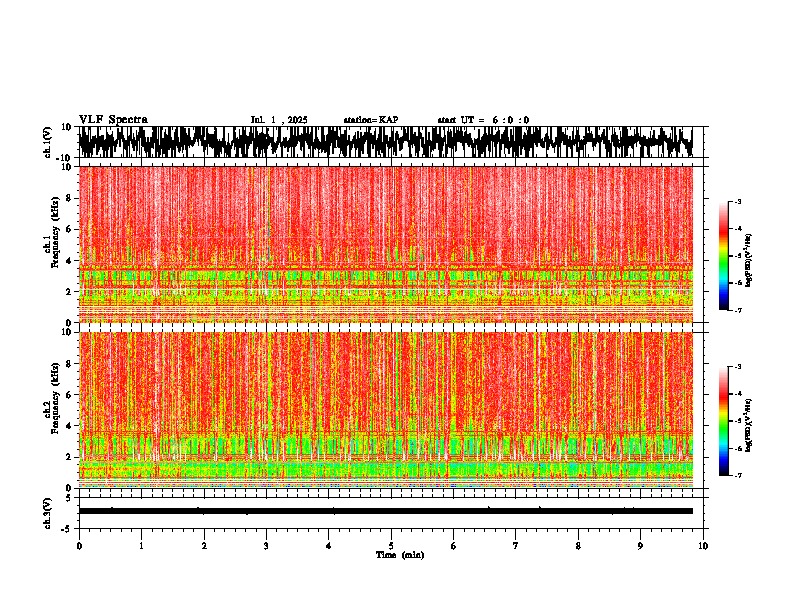Click the time axis tick label "0"
The height and width of the screenshot is (612, 792).
point(79,546)
